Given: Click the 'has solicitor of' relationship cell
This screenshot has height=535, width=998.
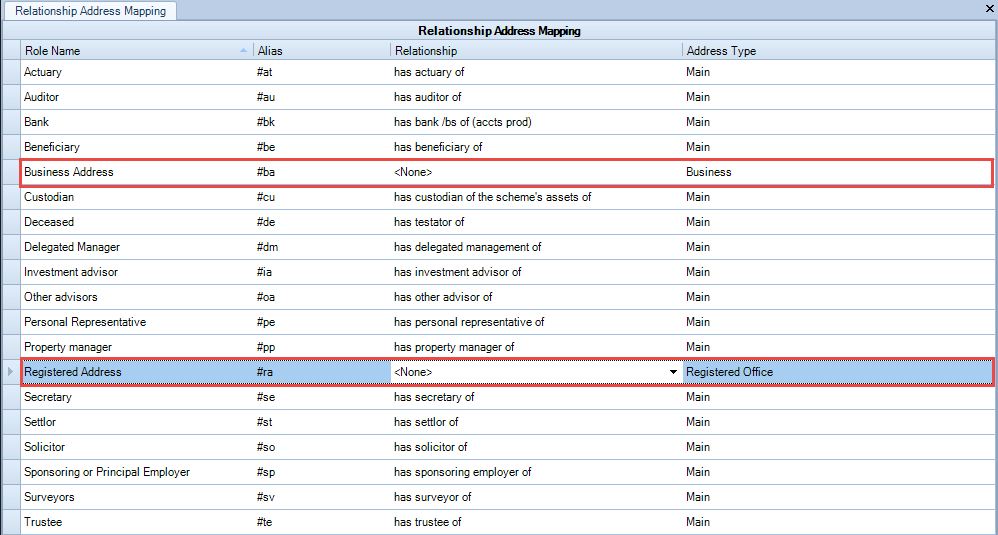Looking at the screenshot, I should 536,447.
